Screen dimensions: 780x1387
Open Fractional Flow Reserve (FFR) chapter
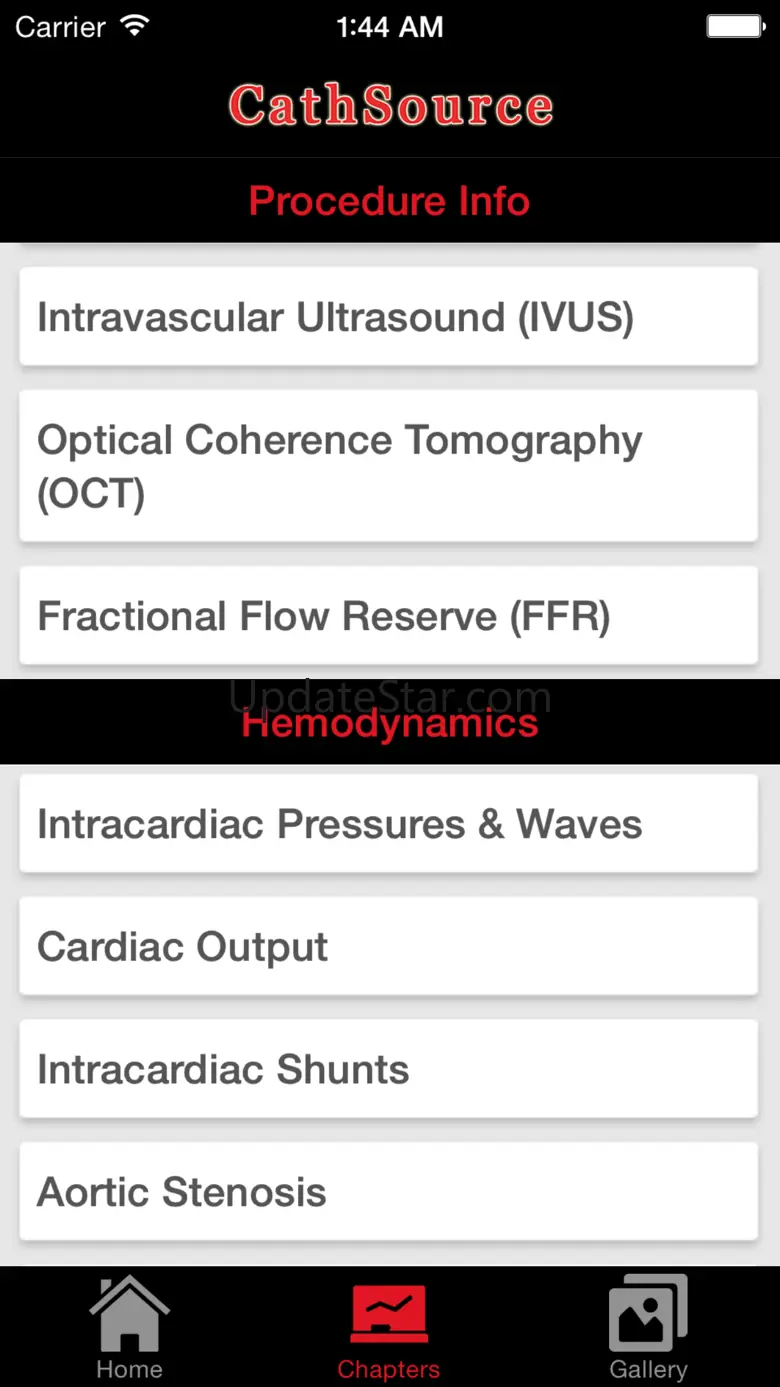tap(388, 616)
